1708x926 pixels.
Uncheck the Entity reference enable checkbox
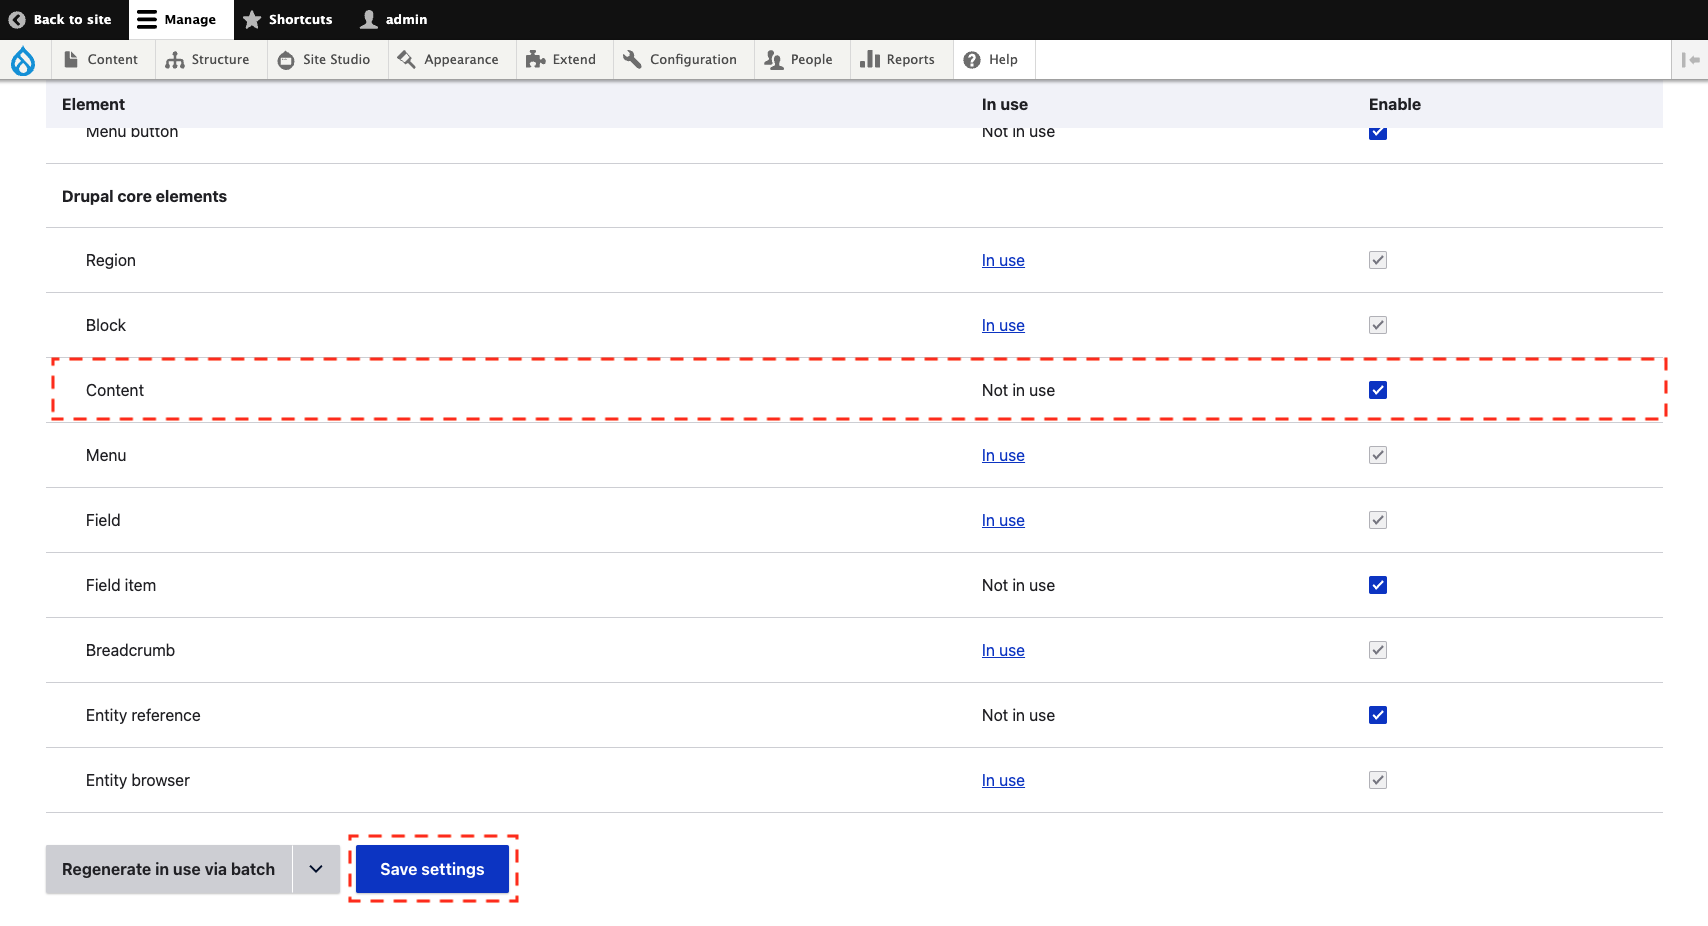point(1378,715)
